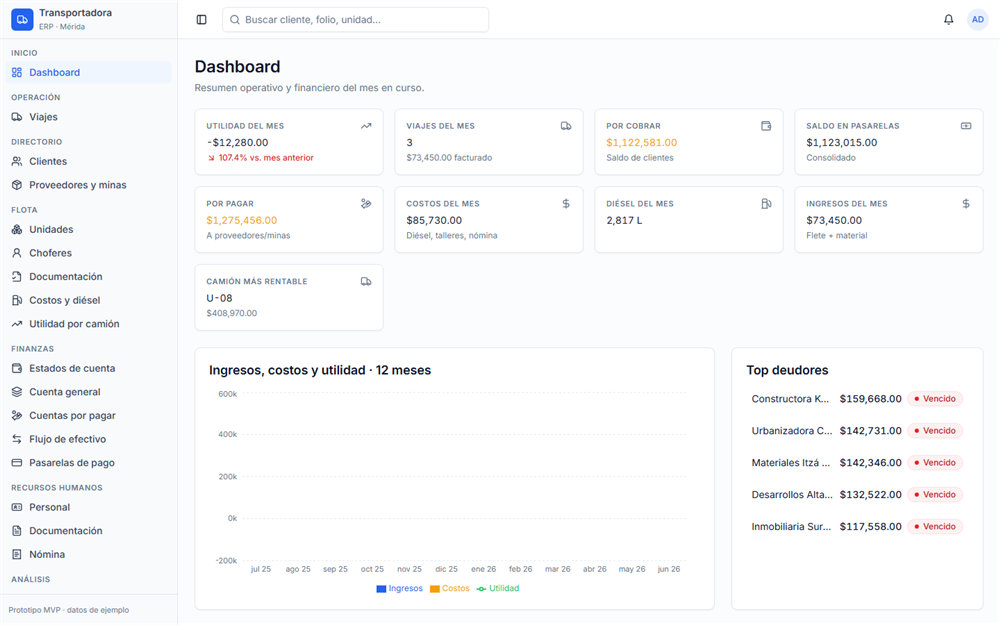Image resolution: width=1000 pixels, height=625 pixels.
Task: Click the trend icon on Utilidad del mes card
Action: tap(366, 126)
